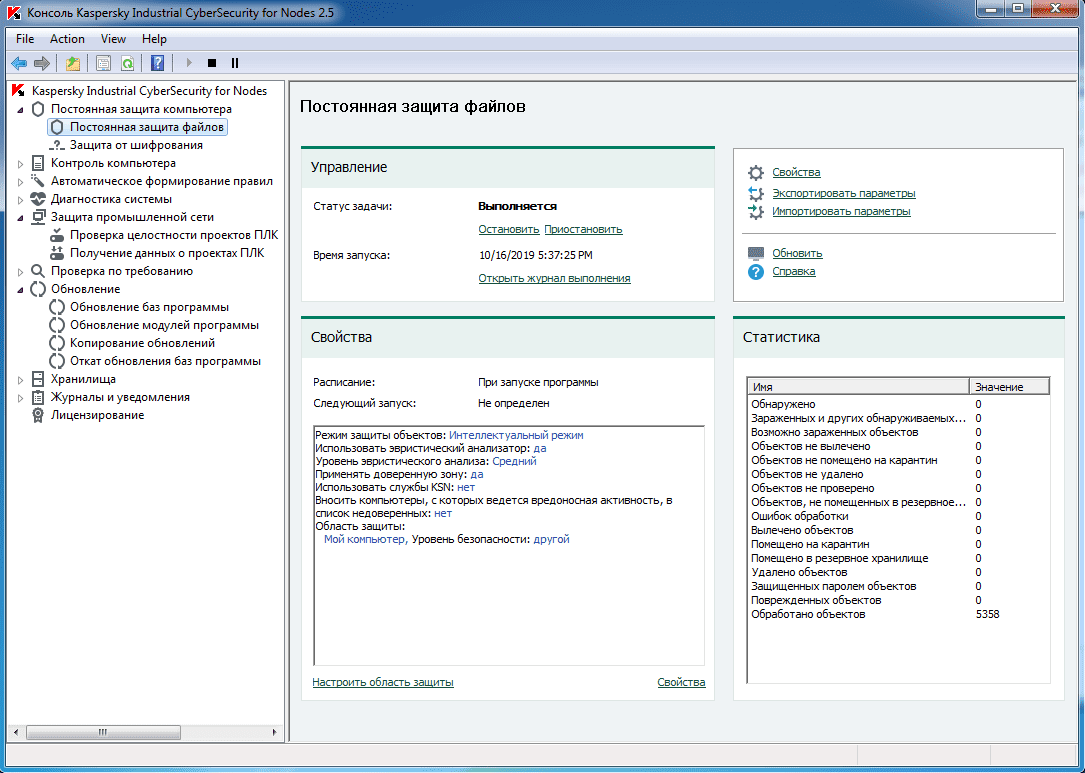Click the magnifier icon of Проверка по требованию

coord(38,271)
